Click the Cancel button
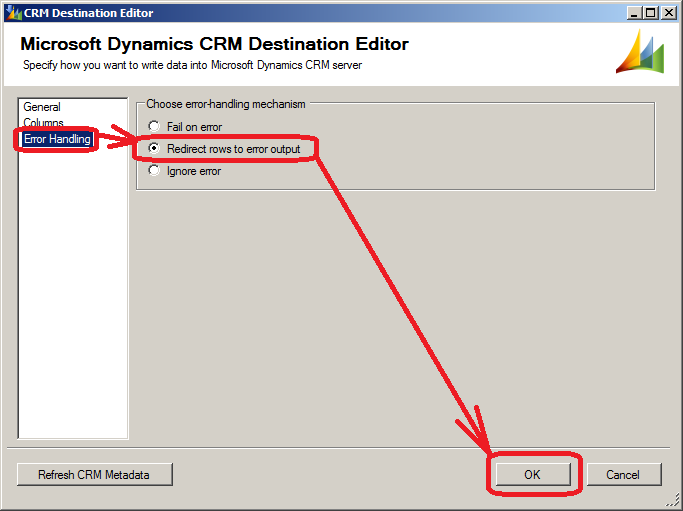 coord(623,474)
